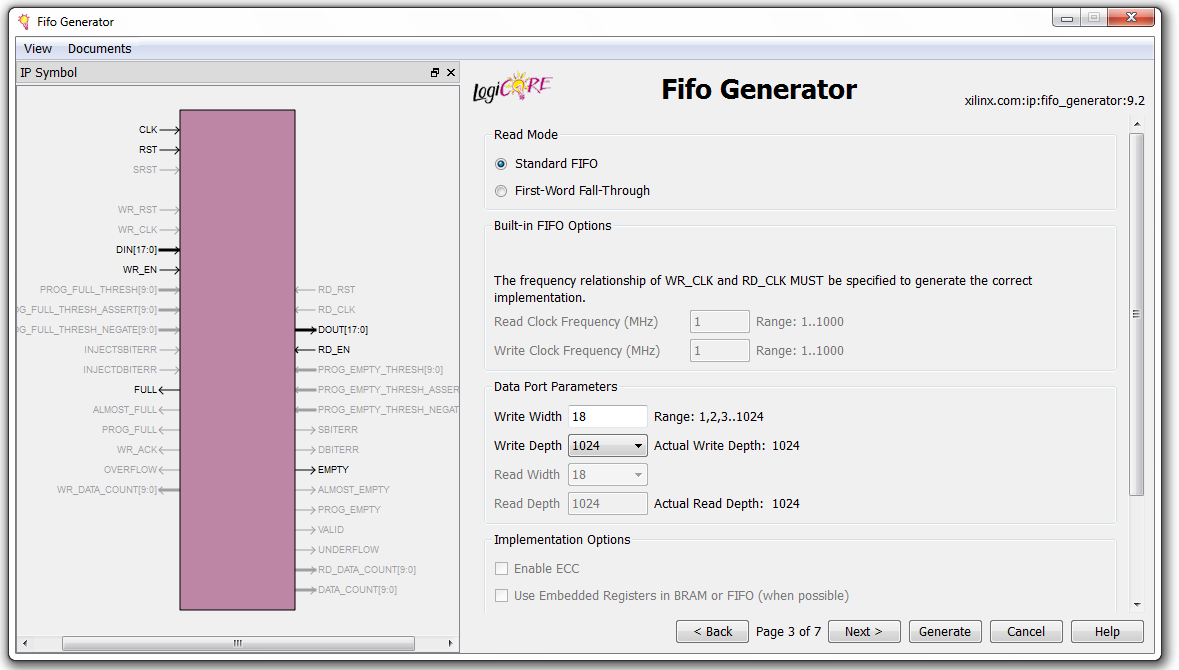The image size is (1179, 670).
Task: Open the View menu
Action: click(38, 49)
